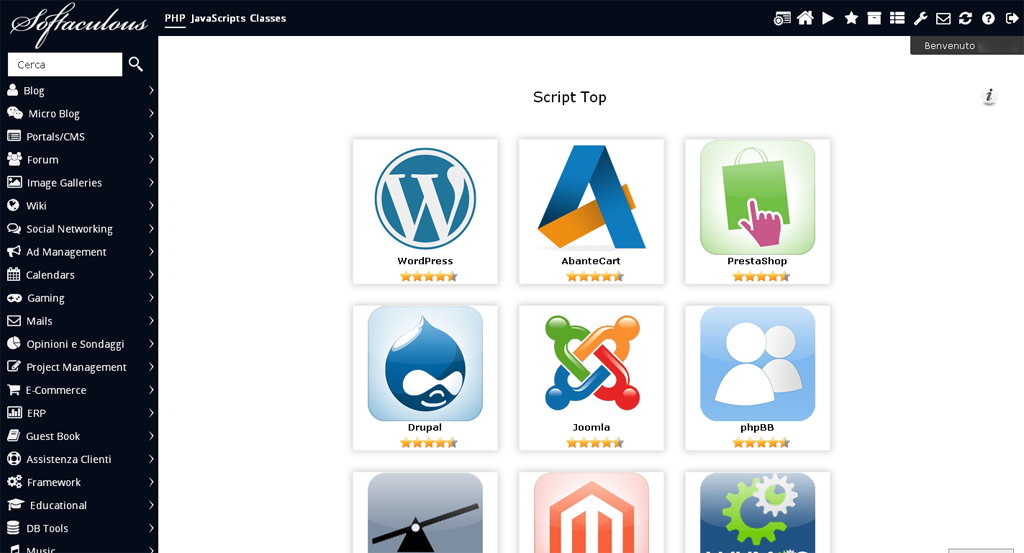This screenshot has height=553, width=1024.
Task: Open the PrestaShop script card
Action: [758, 212]
